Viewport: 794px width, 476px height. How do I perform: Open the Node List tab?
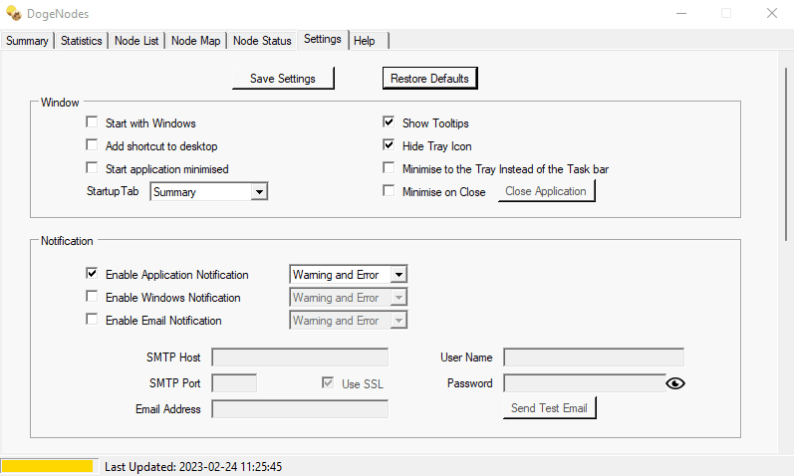coord(136,41)
